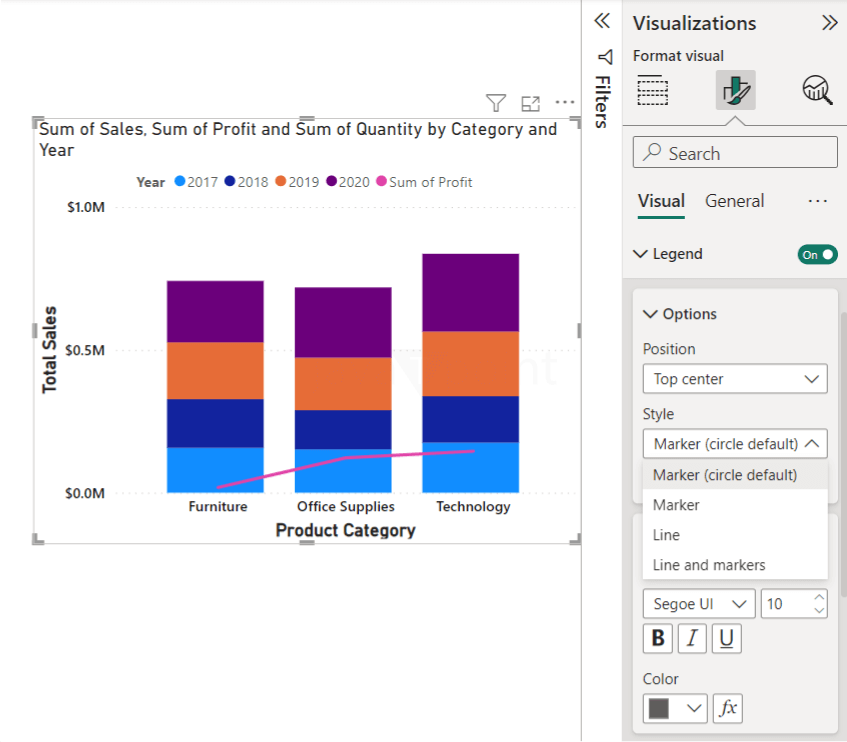The height and width of the screenshot is (742, 847).
Task: Click the 2018 legend item
Action: click(x=246, y=182)
